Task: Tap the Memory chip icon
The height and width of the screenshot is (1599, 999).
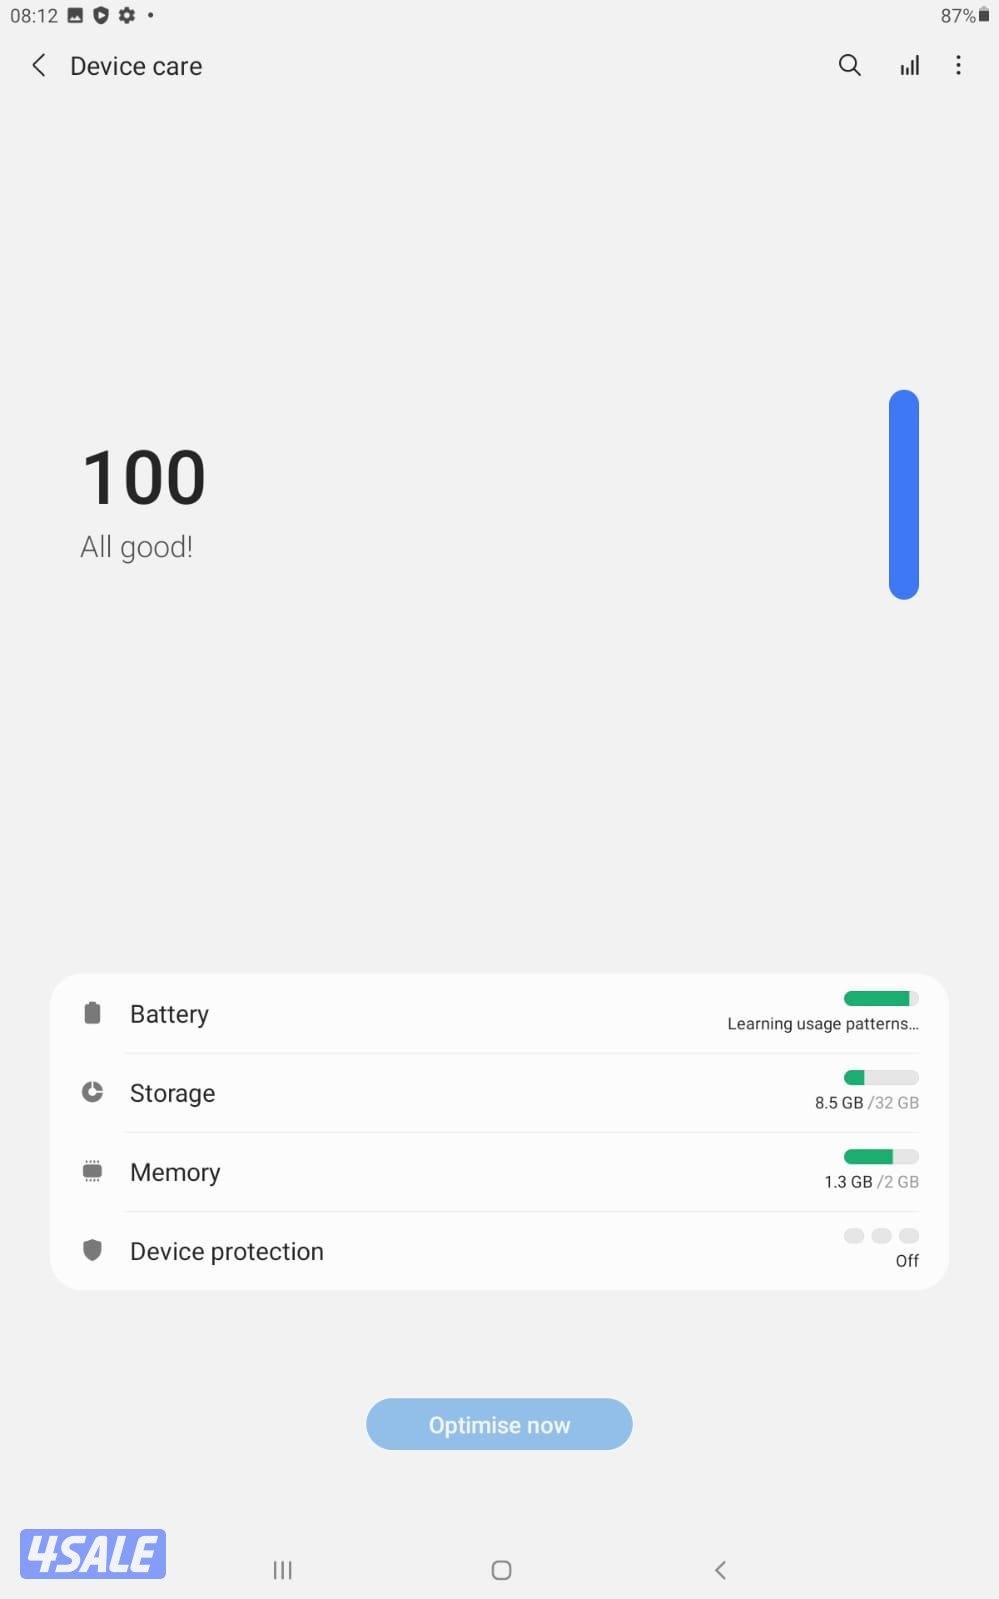Action: (92, 1171)
